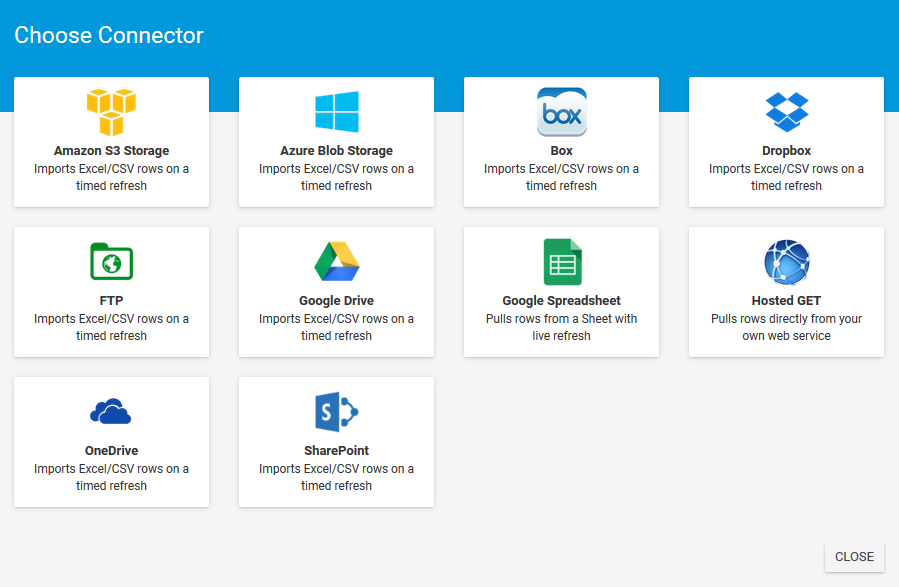Choose the Box connector title
This screenshot has width=899, height=587.
pyautogui.click(x=561, y=151)
